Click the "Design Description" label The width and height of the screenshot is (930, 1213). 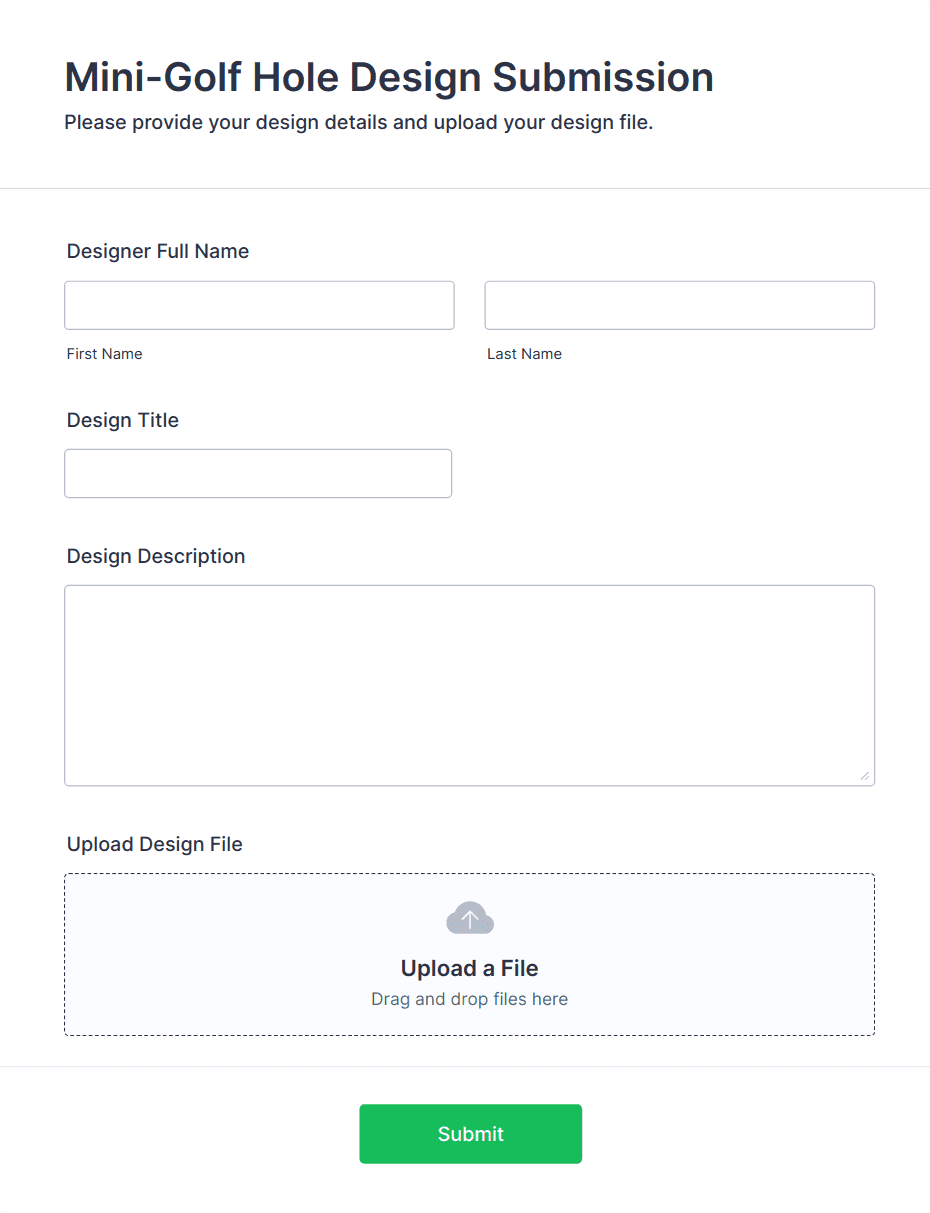156,556
